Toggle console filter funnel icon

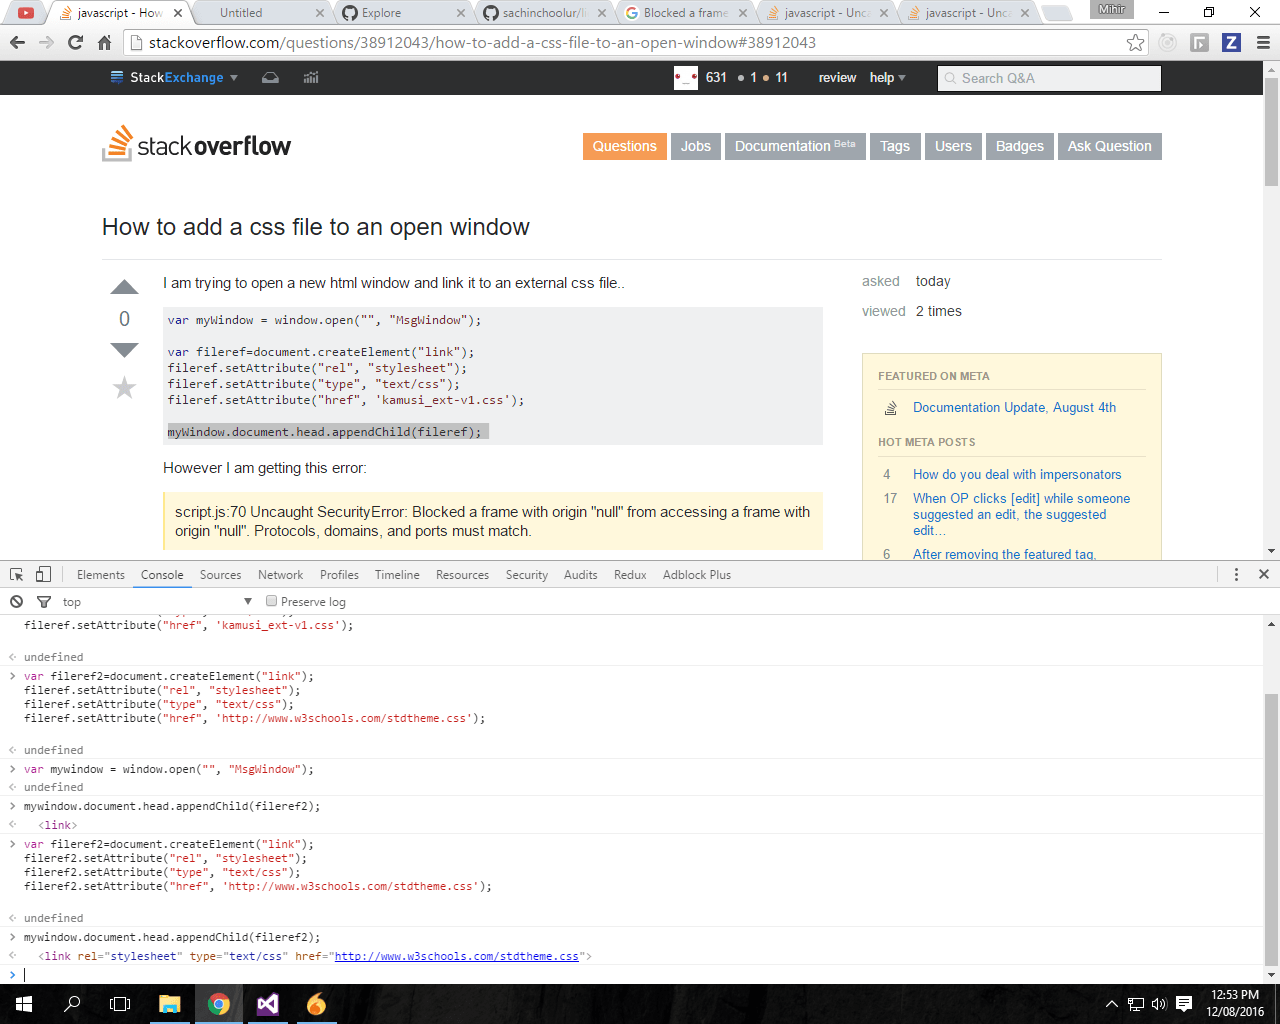pyautogui.click(x=44, y=601)
